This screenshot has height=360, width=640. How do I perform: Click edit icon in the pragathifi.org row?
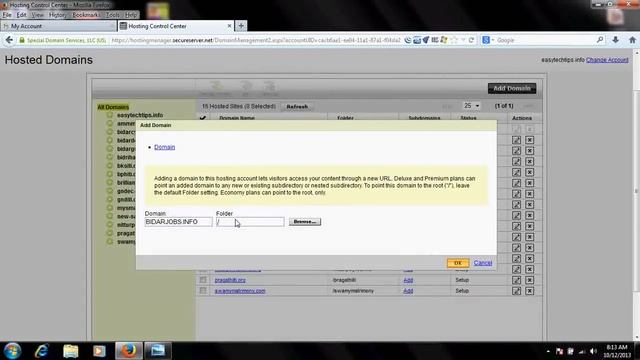(x=516, y=280)
